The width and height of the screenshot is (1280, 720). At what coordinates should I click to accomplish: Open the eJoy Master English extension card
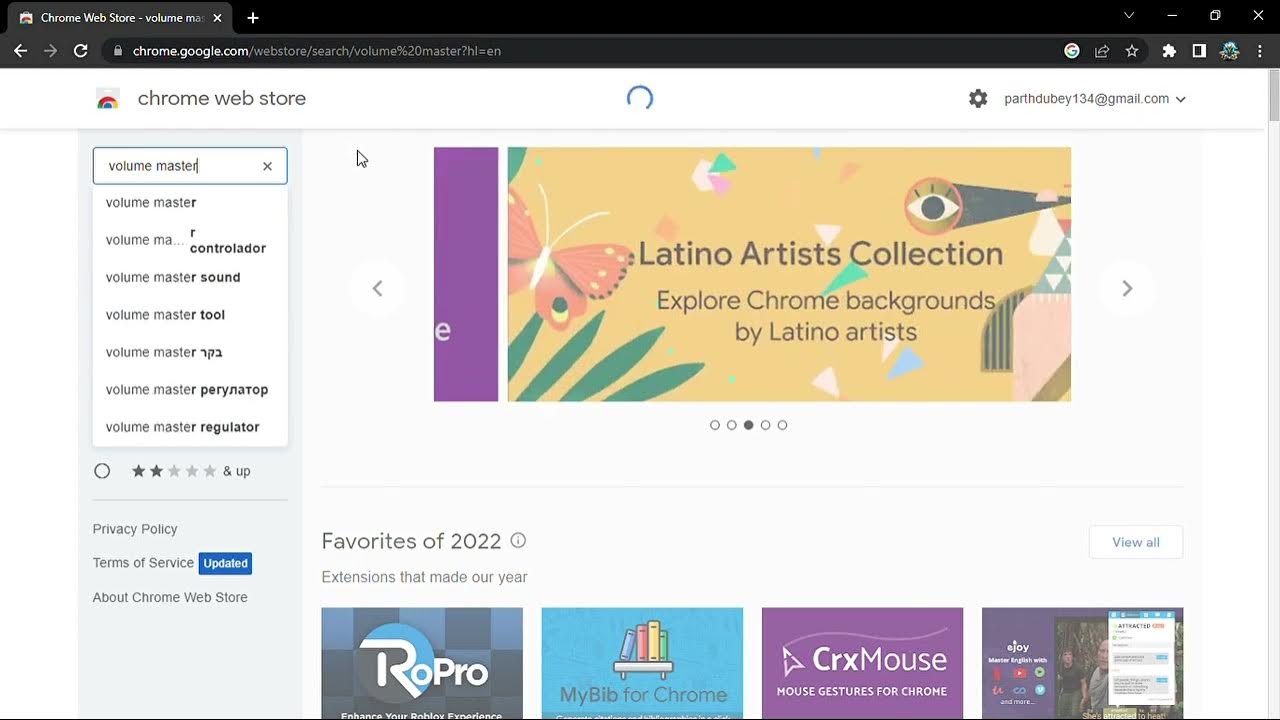pos(1082,663)
